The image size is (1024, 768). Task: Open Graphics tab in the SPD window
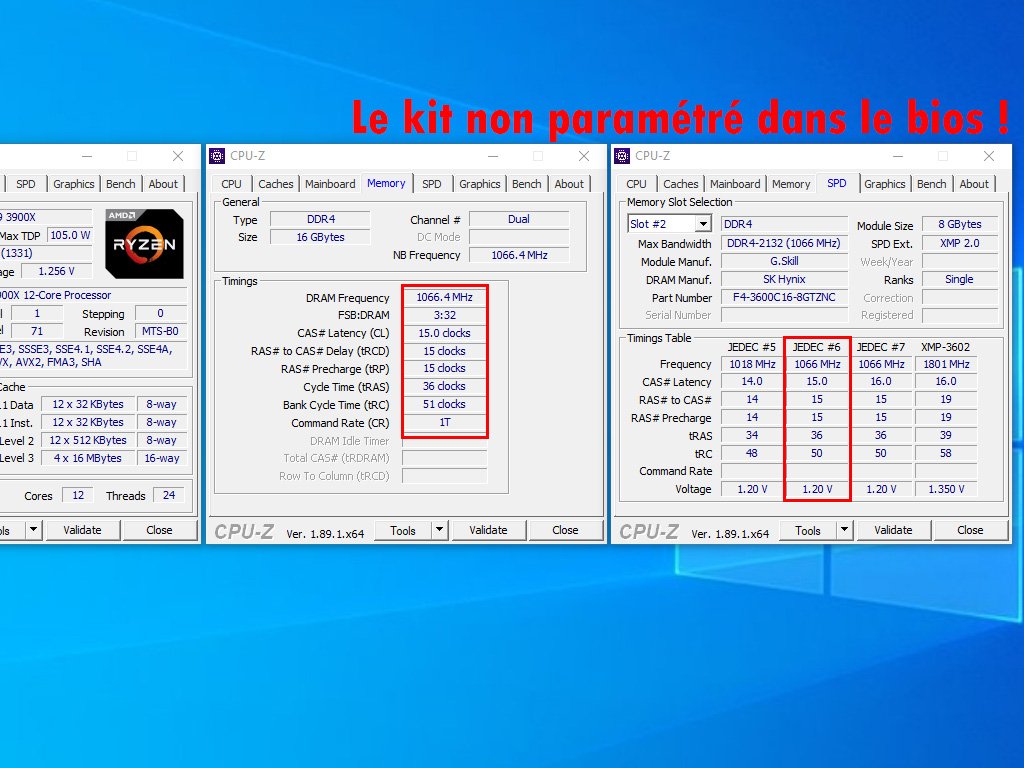[x=884, y=184]
